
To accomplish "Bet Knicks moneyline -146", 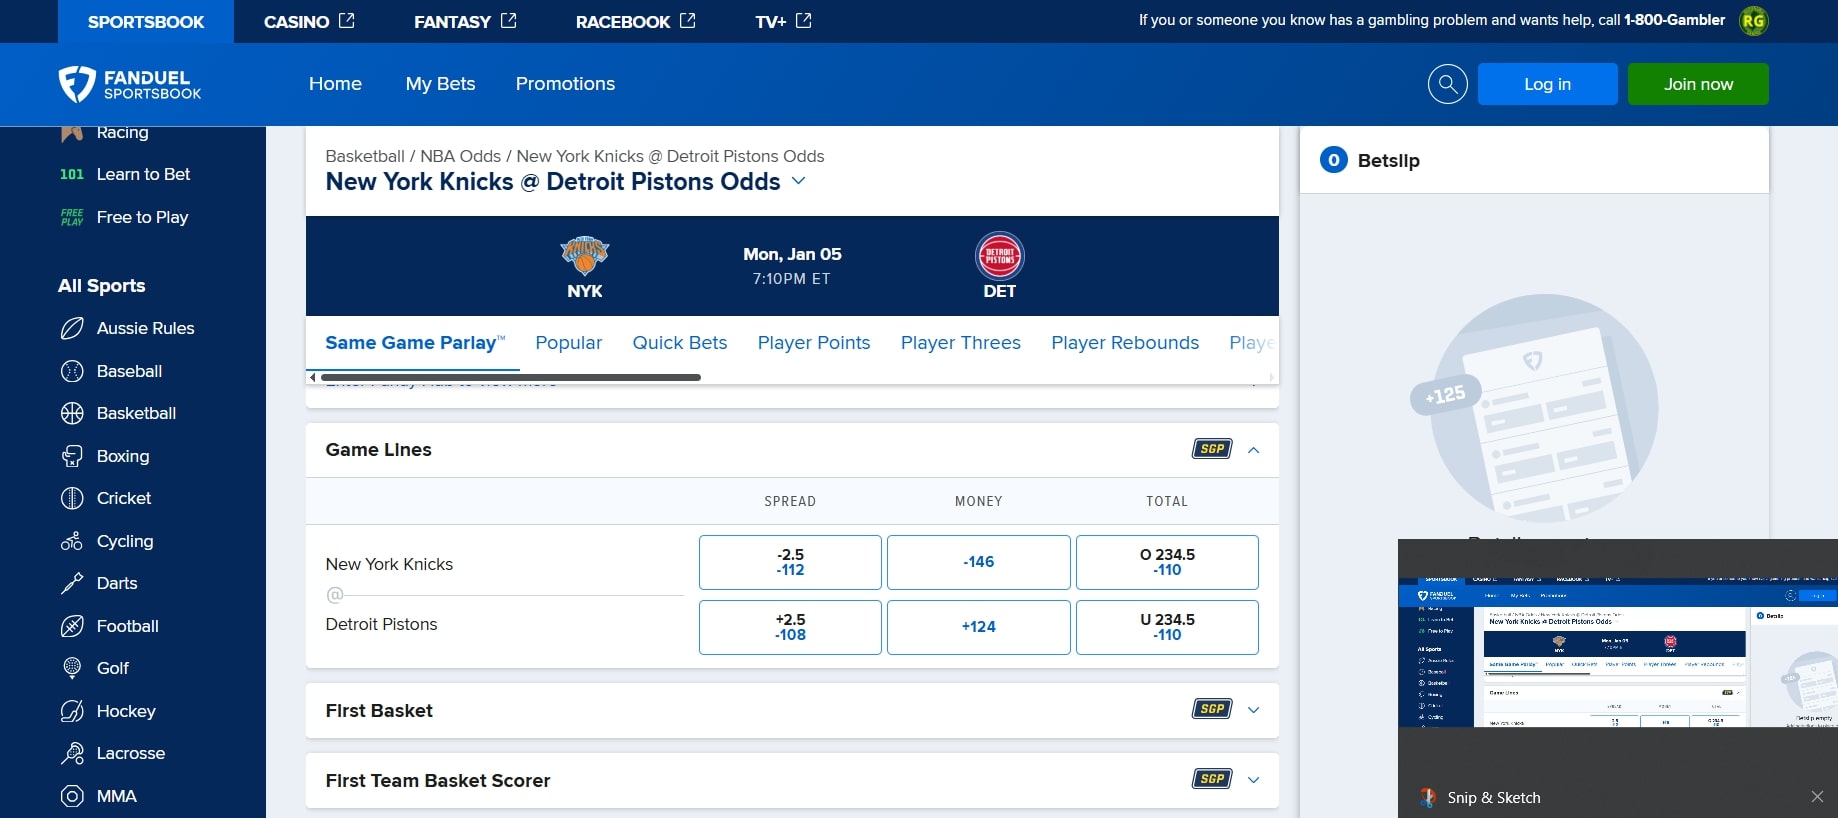I will coord(978,562).
